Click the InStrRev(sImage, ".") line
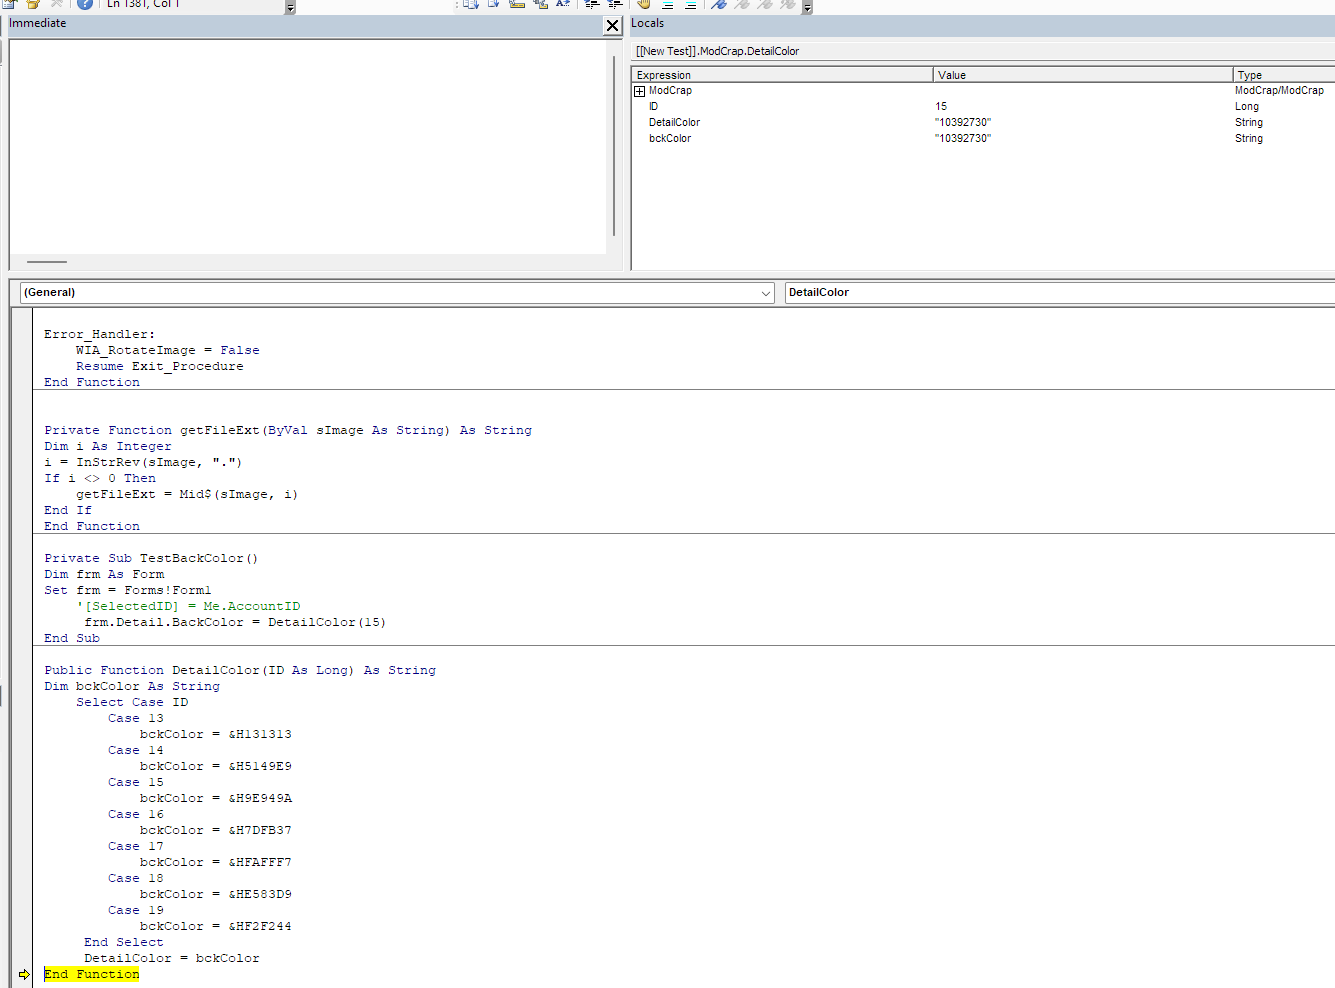The image size is (1335, 988). coord(143,463)
